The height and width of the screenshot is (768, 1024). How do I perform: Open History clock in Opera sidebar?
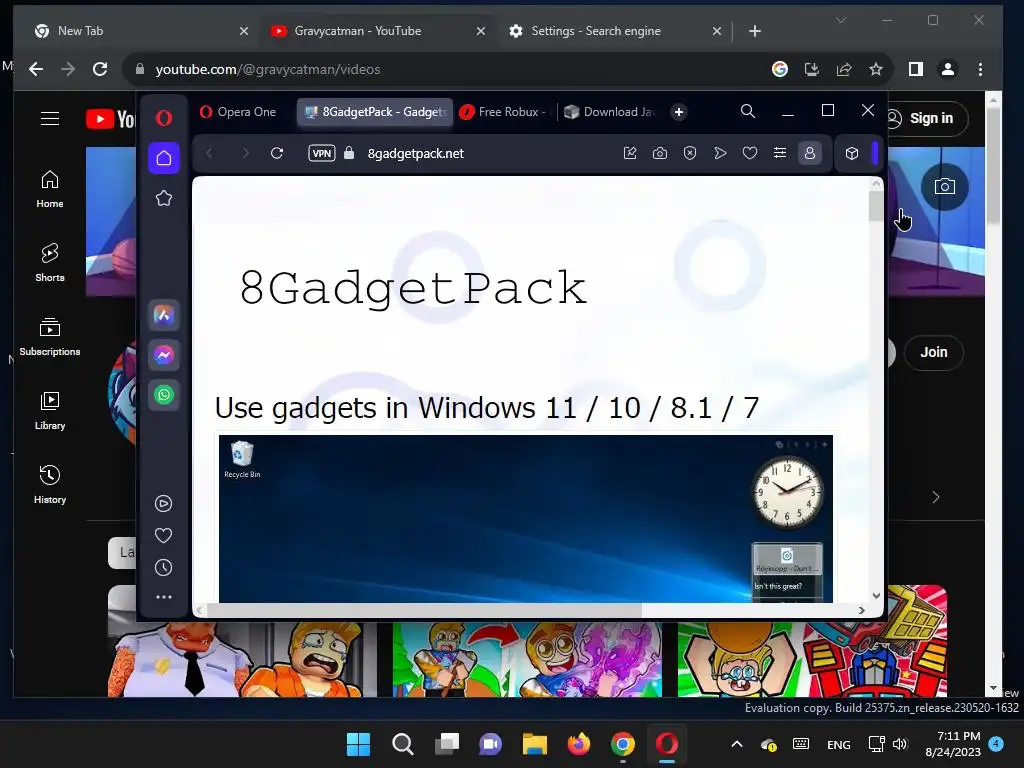(x=163, y=568)
